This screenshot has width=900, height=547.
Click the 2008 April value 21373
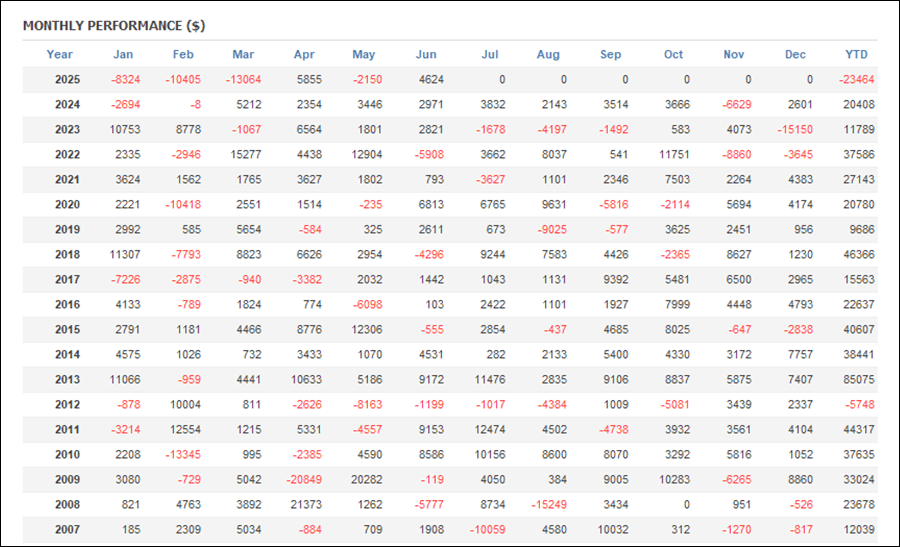tap(307, 505)
